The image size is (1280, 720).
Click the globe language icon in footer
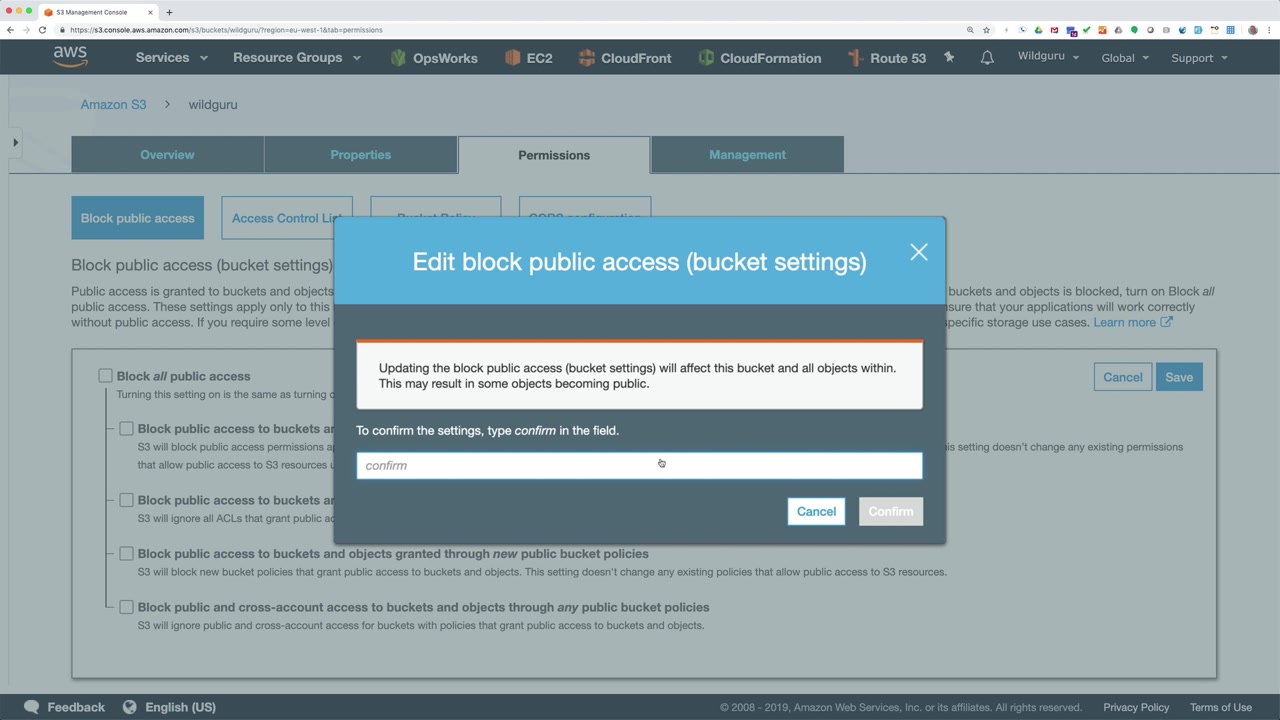coord(129,707)
